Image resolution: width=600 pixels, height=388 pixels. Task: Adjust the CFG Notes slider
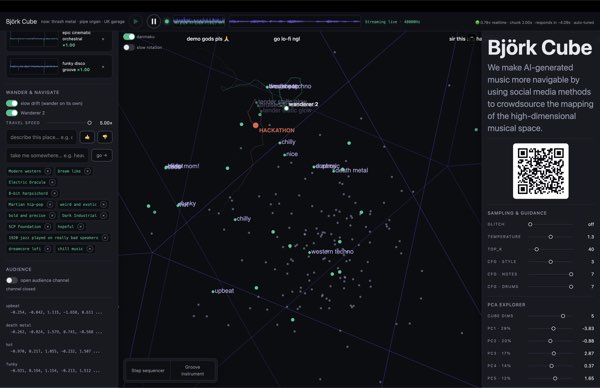click(x=571, y=274)
